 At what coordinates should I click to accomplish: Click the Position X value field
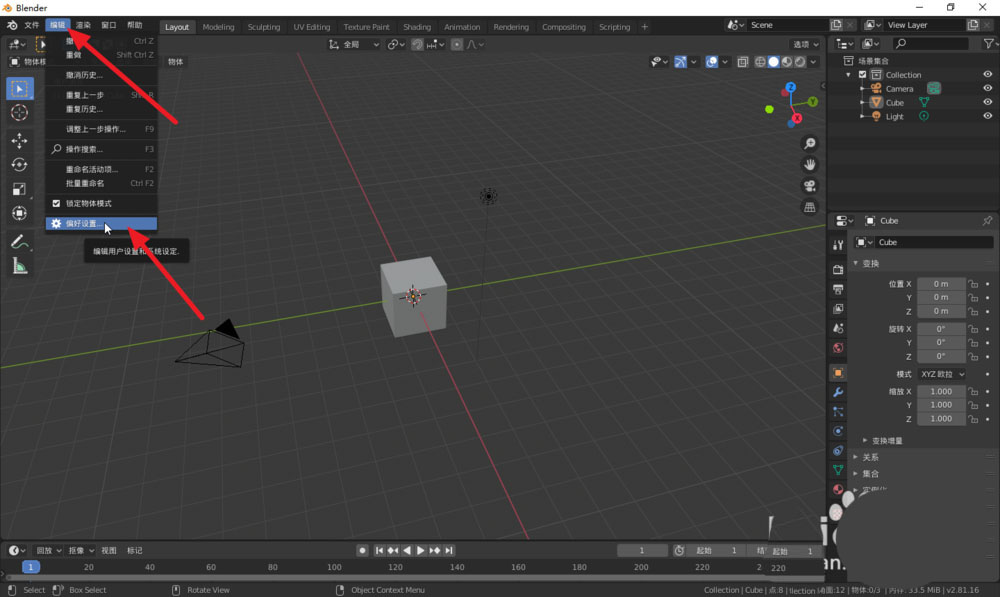[x=940, y=283]
